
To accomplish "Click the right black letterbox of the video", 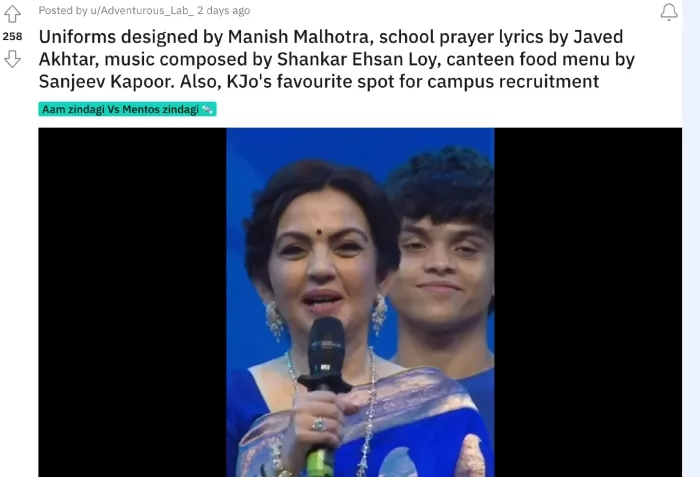I will (x=588, y=302).
